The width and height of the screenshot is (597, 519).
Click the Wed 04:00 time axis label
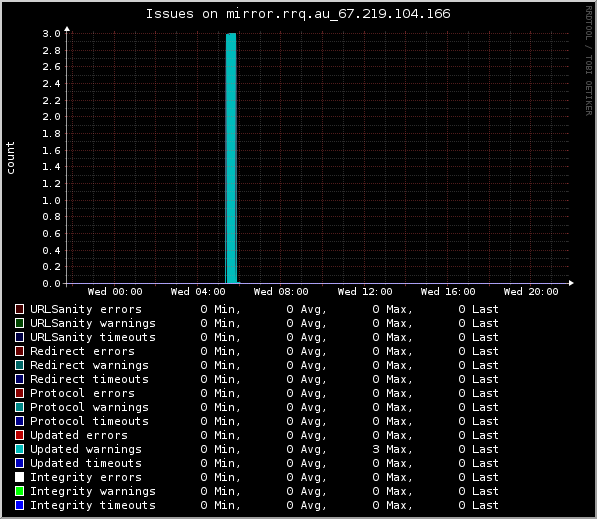pos(198,292)
